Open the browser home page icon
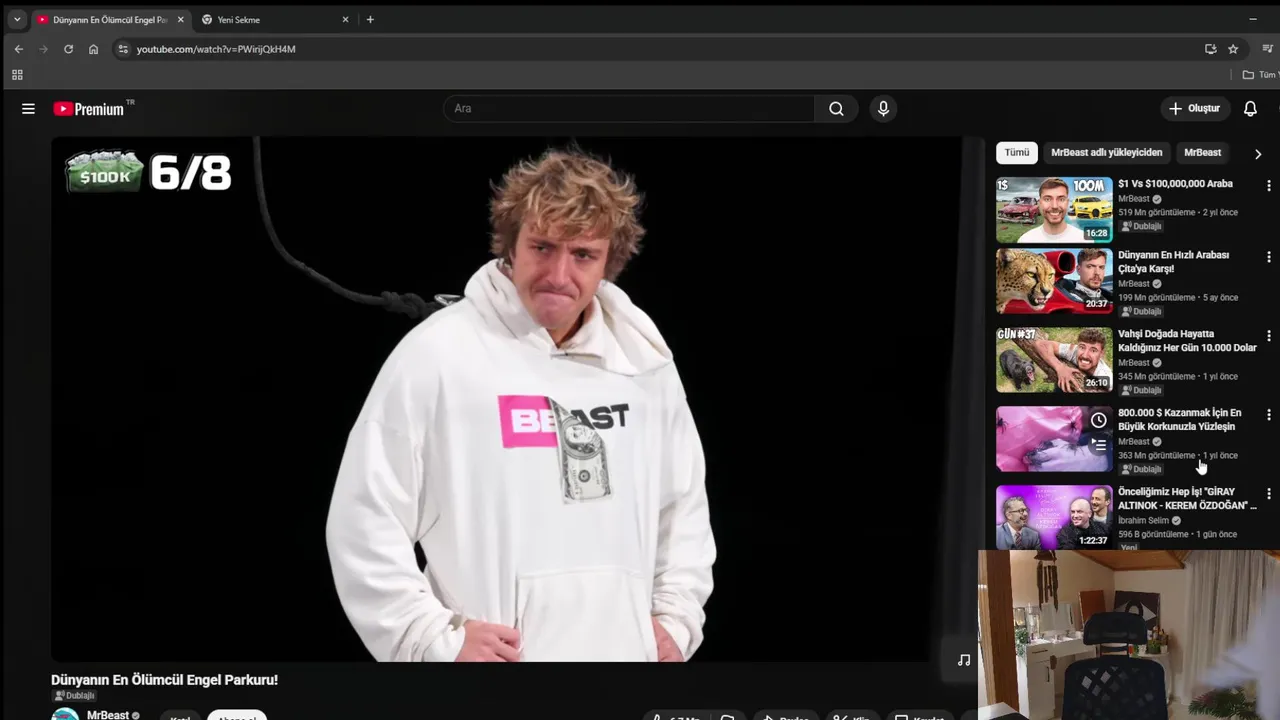1280x720 pixels. coord(93,49)
